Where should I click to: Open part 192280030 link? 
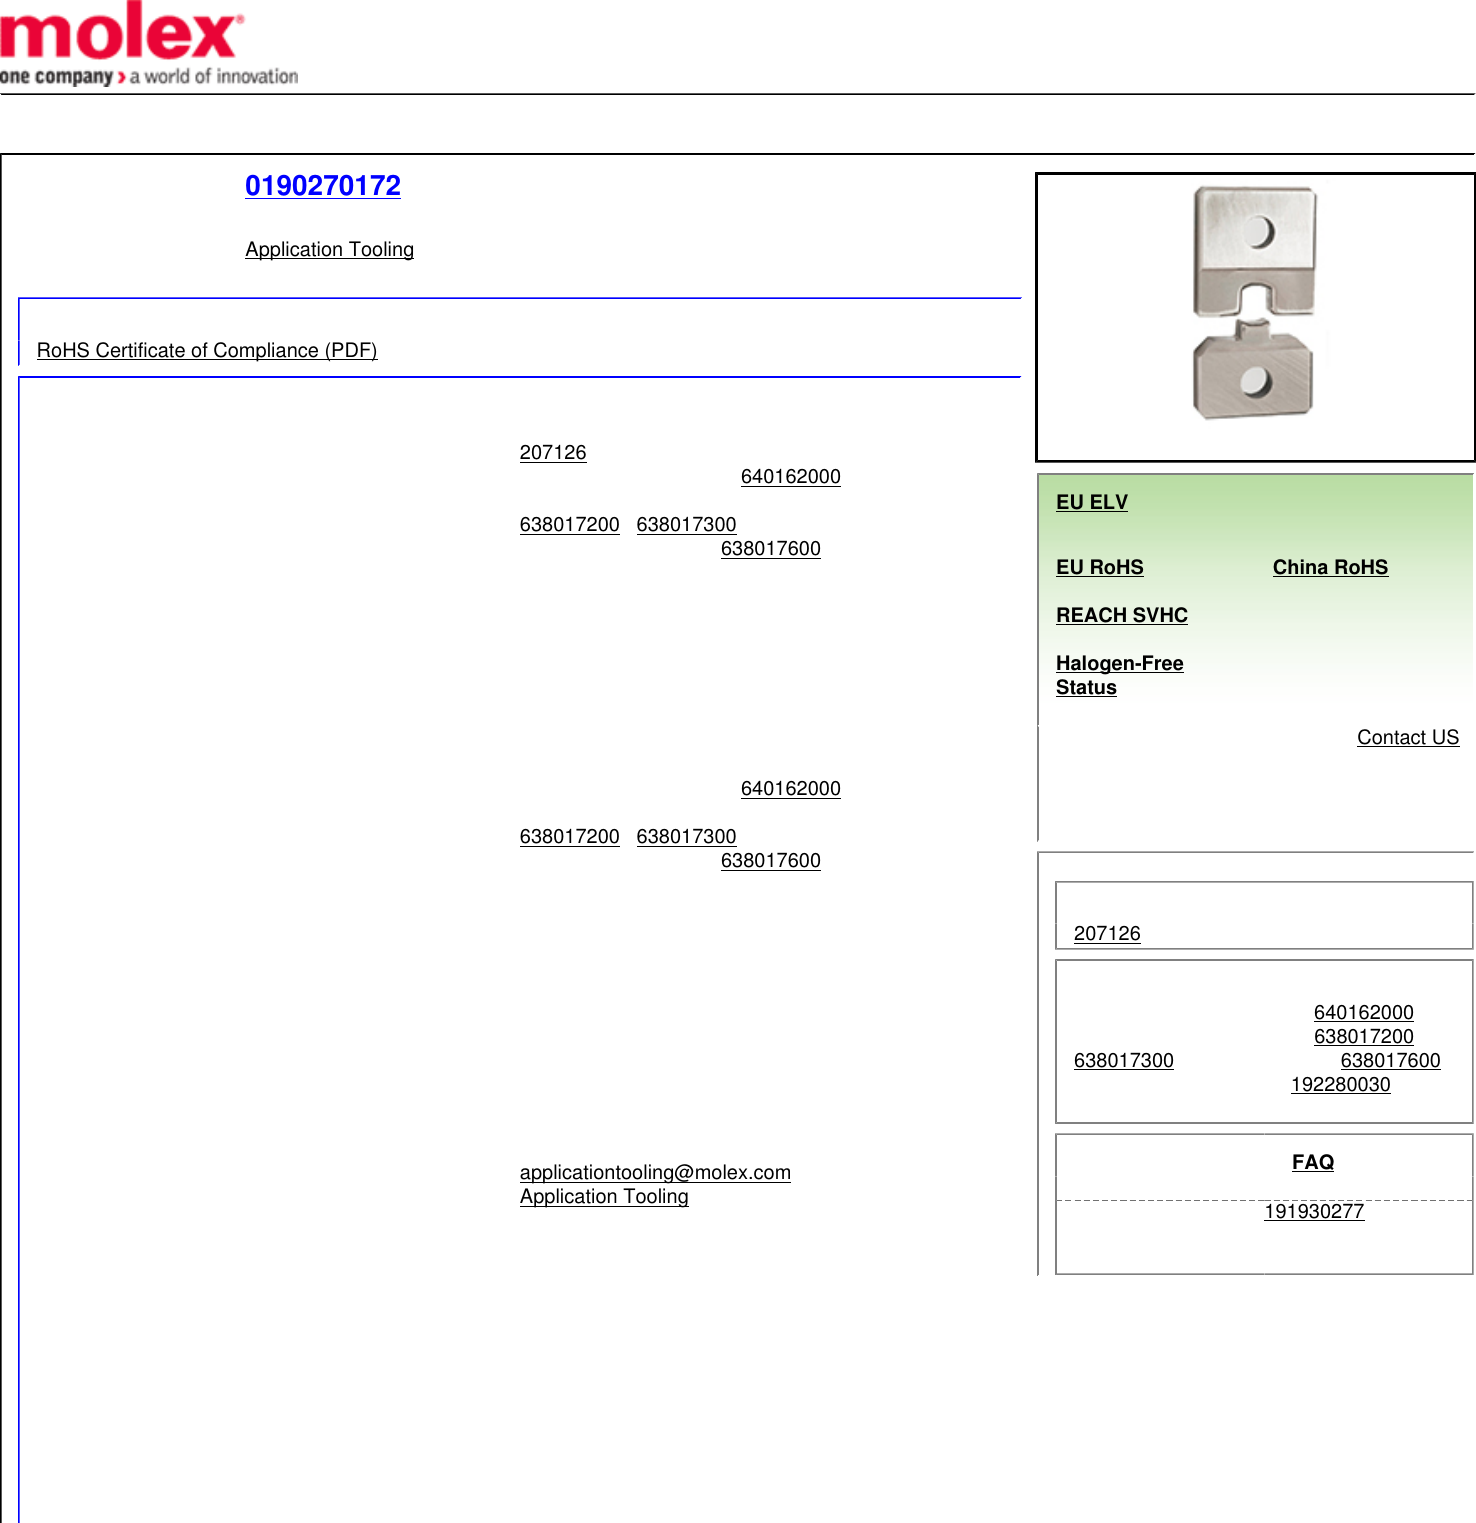point(1339,1084)
